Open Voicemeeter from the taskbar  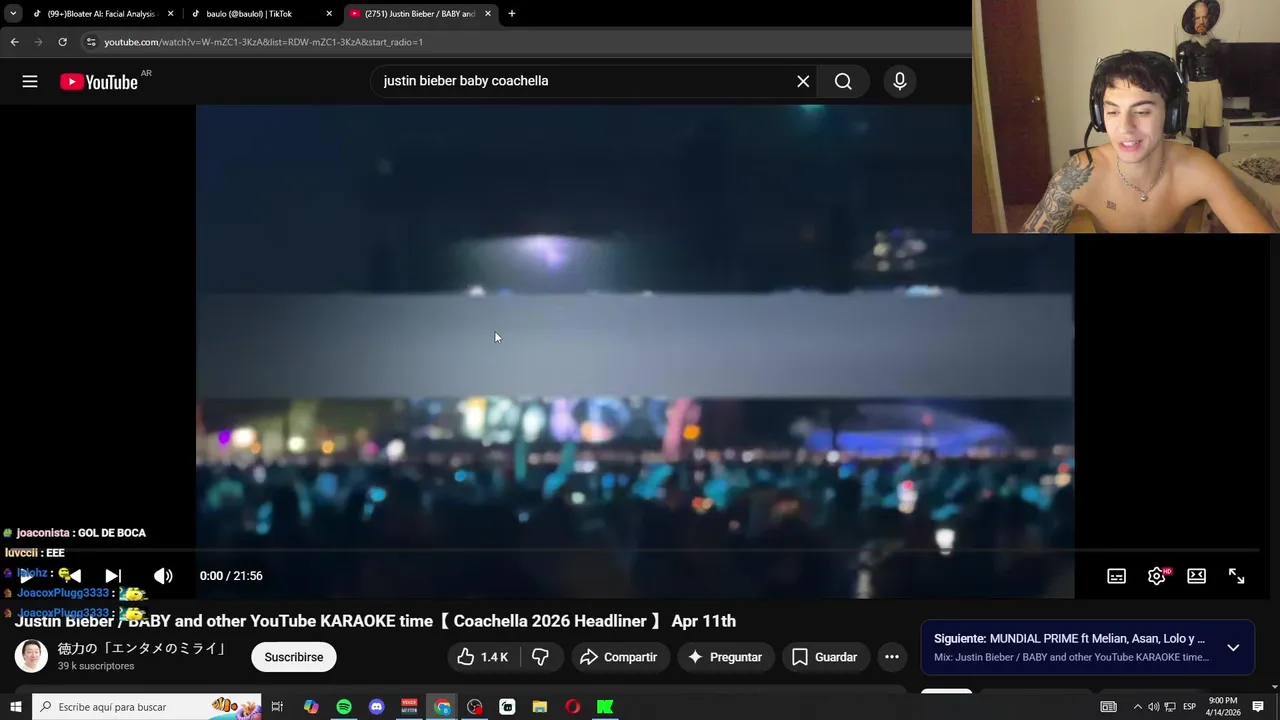(409, 707)
